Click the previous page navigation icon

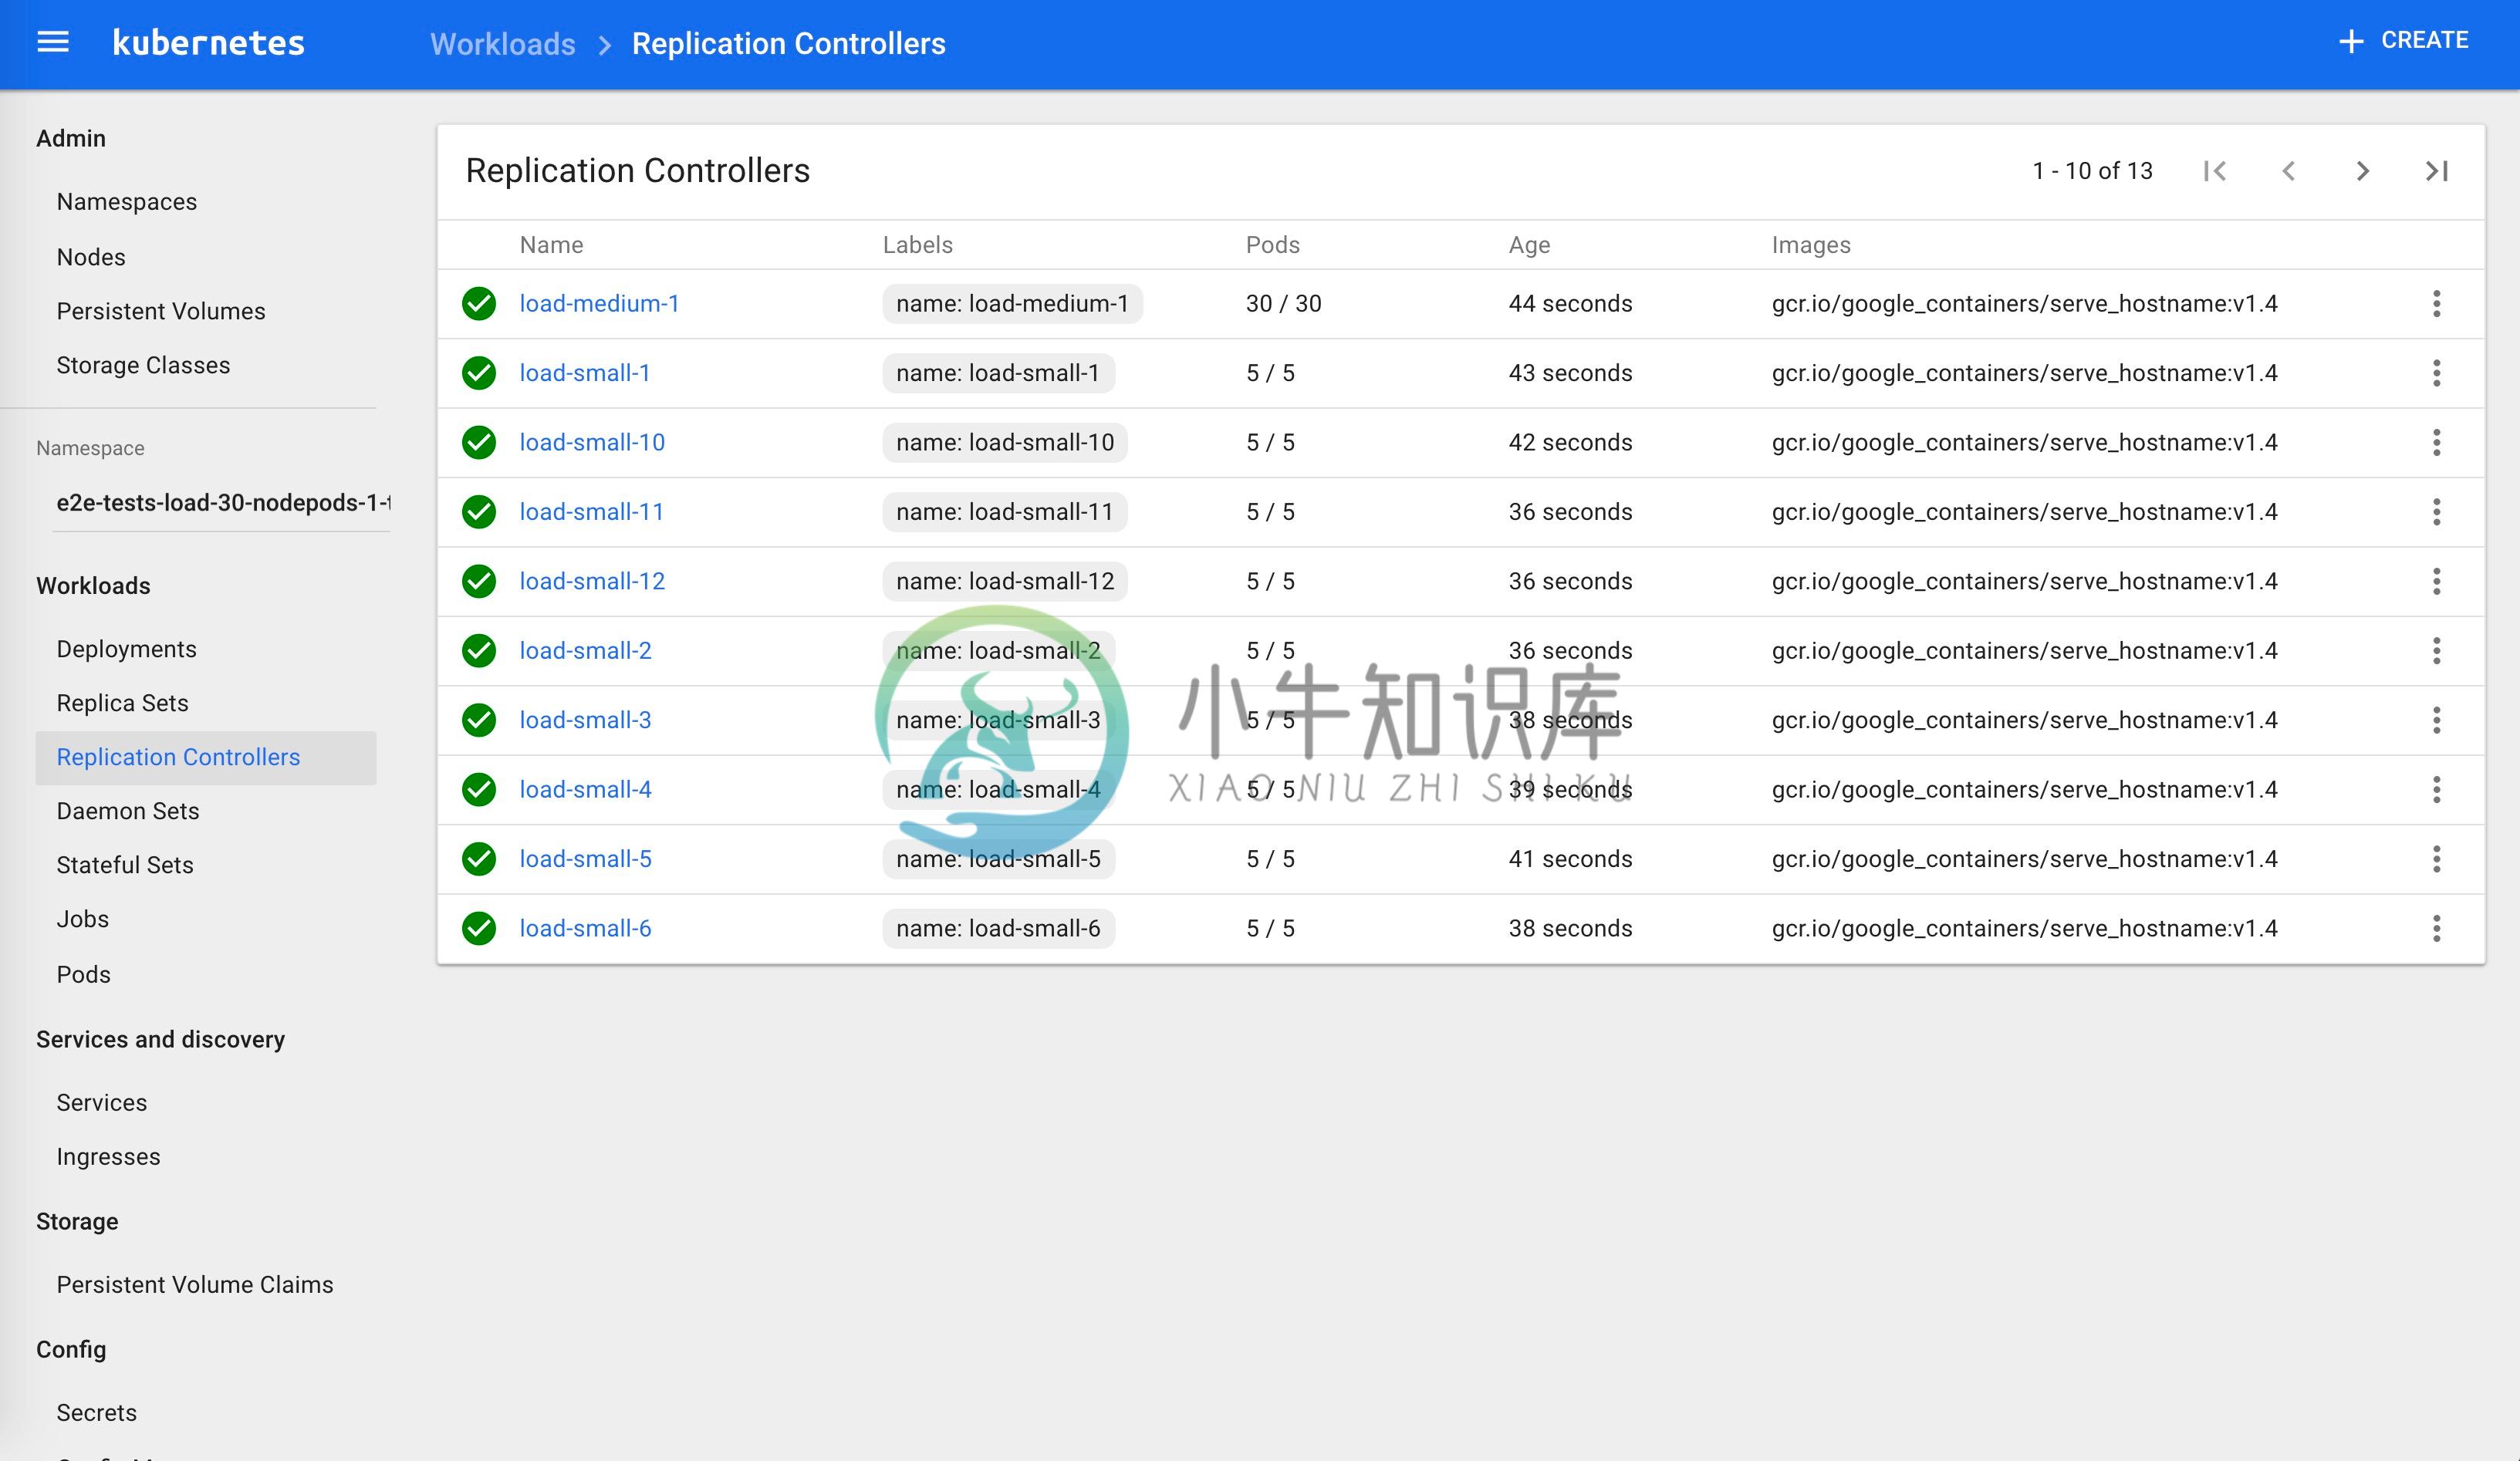(2290, 170)
